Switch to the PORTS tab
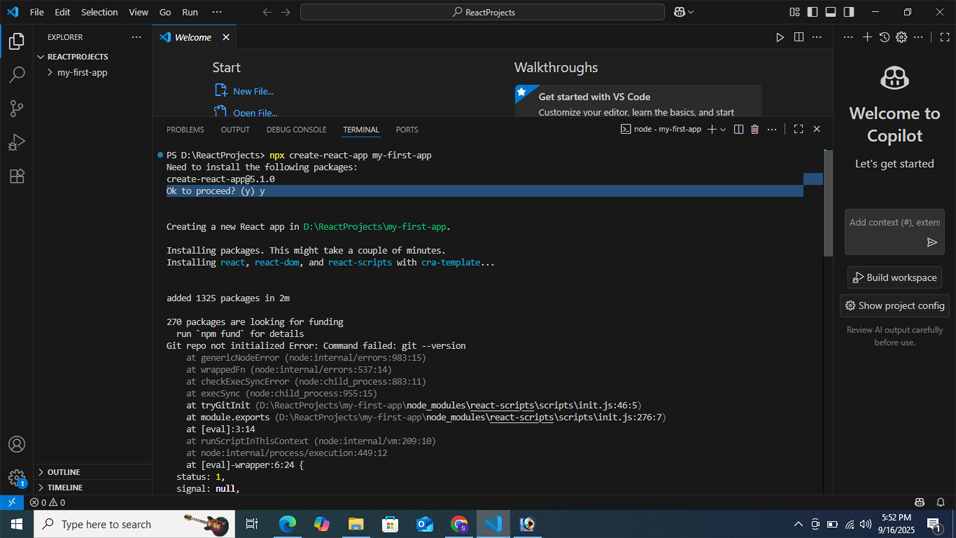The image size is (956, 538). tap(407, 129)
